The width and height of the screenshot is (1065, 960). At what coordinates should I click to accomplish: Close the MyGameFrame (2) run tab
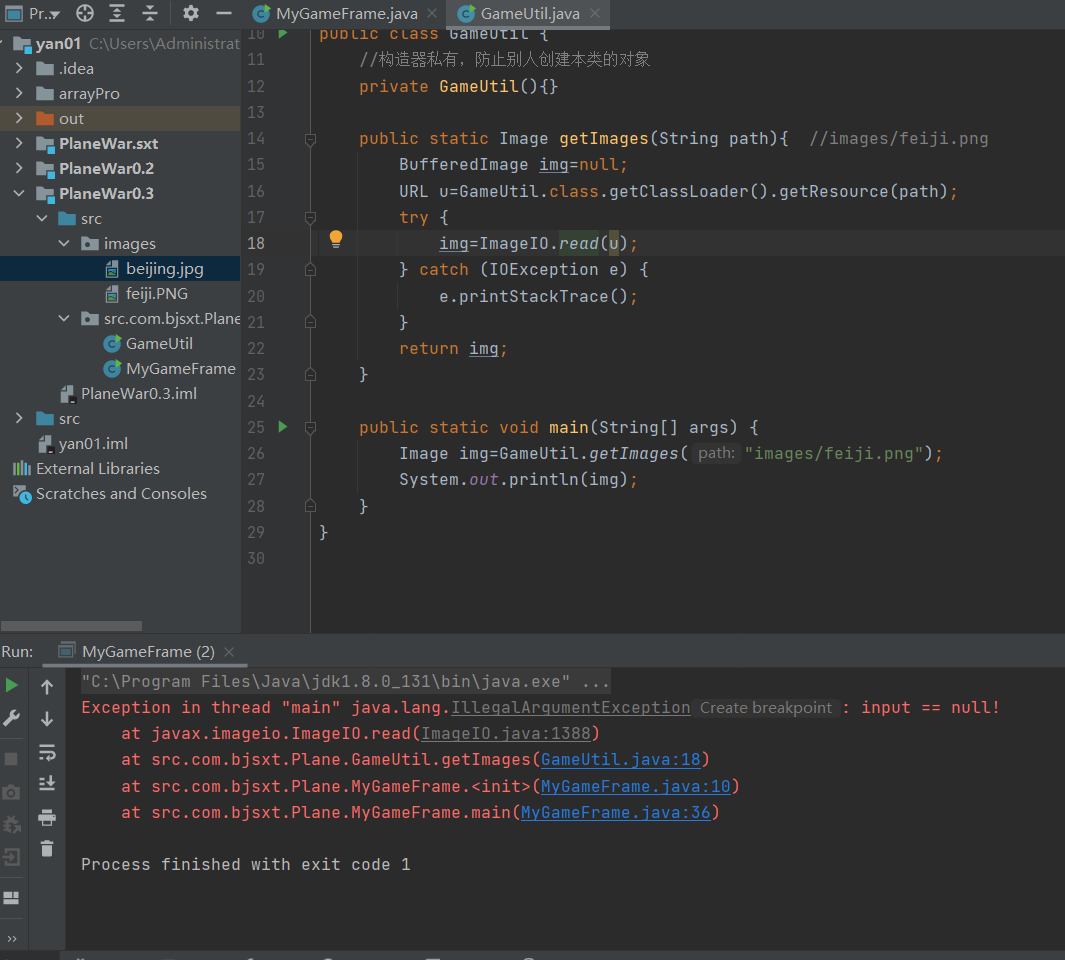point(230,652)
